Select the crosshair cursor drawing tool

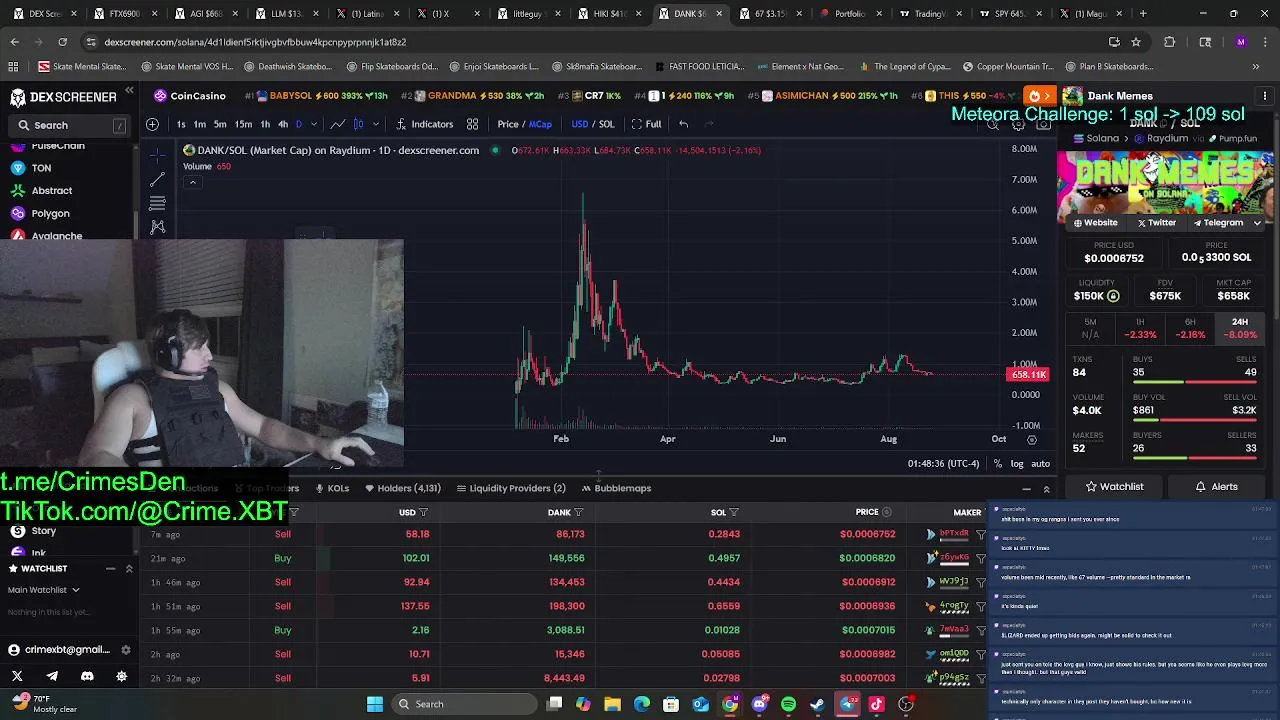(157, 155)
